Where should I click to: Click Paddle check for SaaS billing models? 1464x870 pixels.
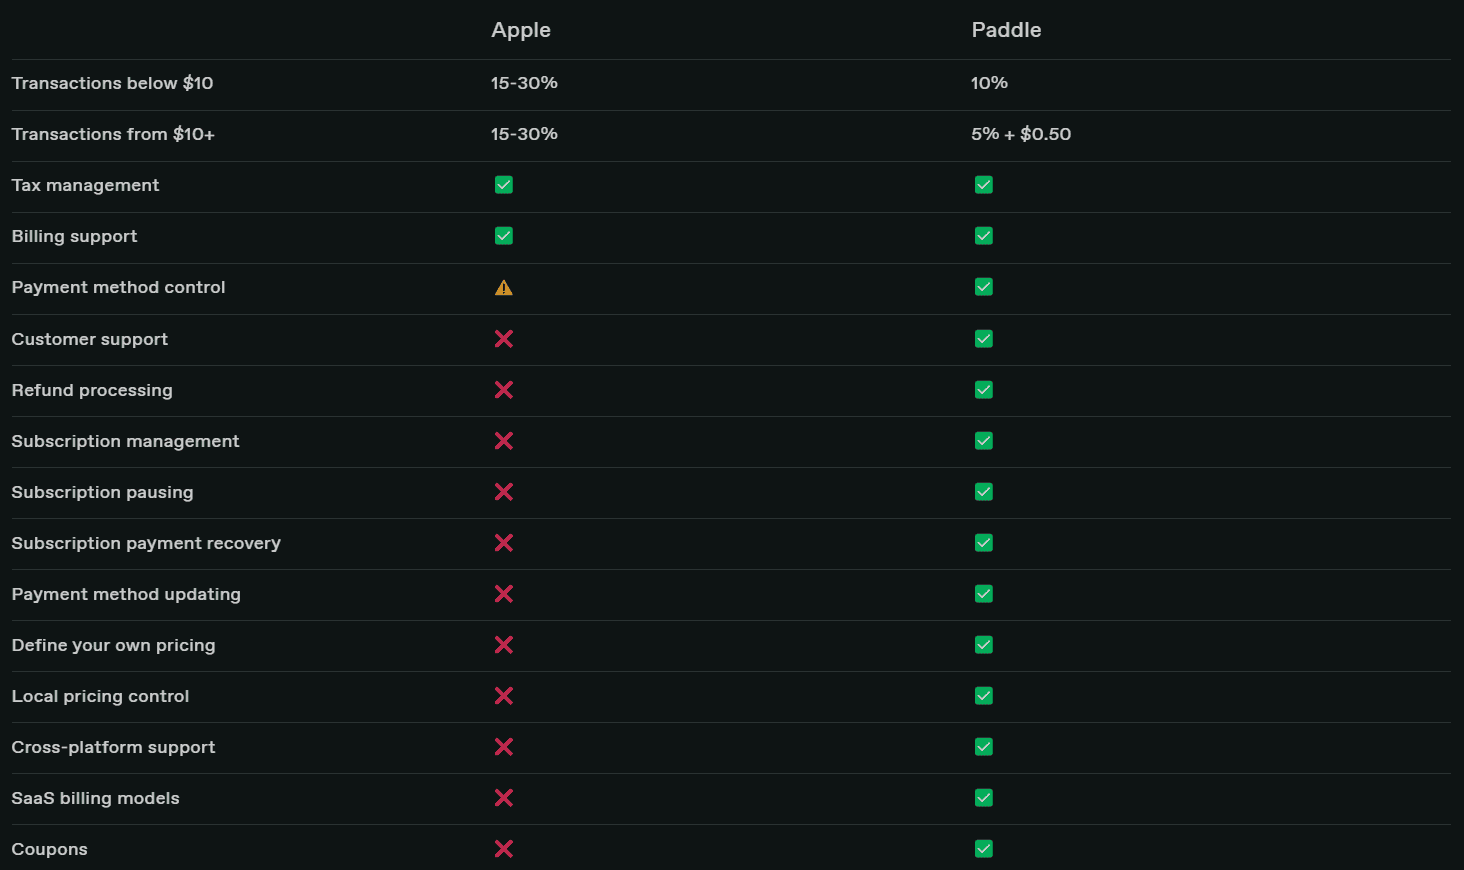tap(984, 798)
